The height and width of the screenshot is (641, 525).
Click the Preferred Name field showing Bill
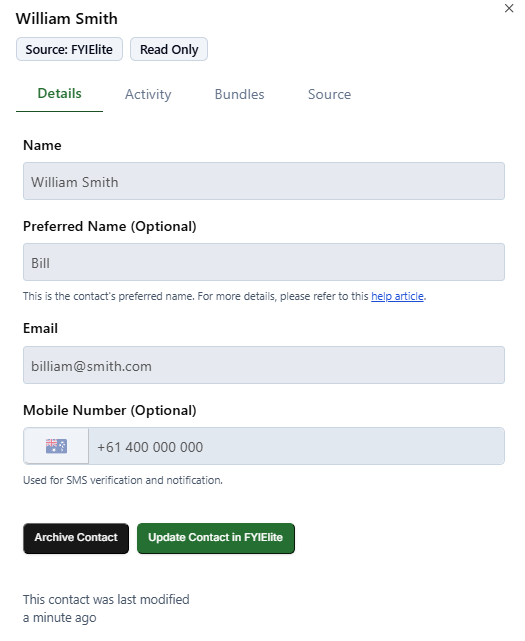[x=264, y=262]
